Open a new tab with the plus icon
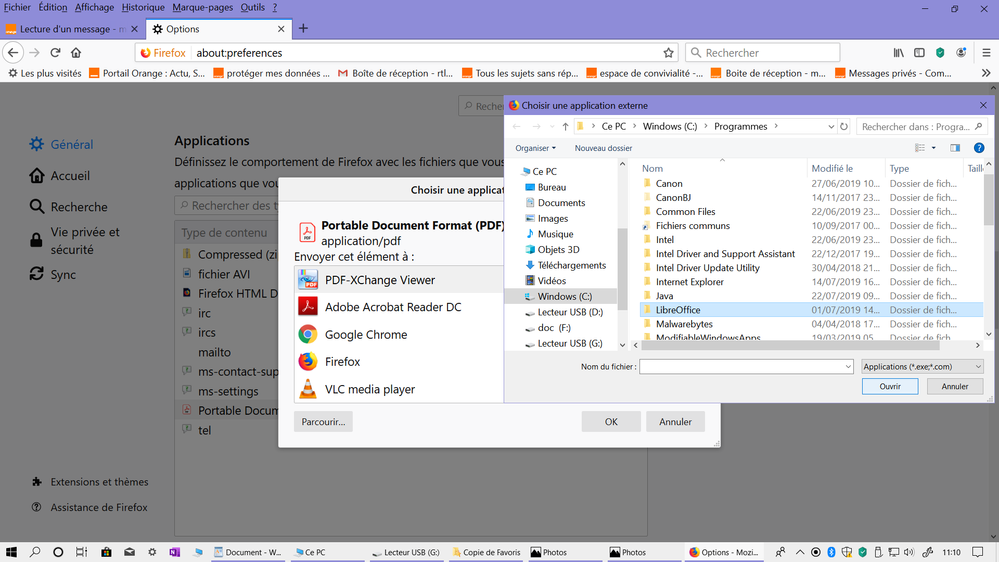The height and width of the screenshot is (562, 999). coord(303,28)
